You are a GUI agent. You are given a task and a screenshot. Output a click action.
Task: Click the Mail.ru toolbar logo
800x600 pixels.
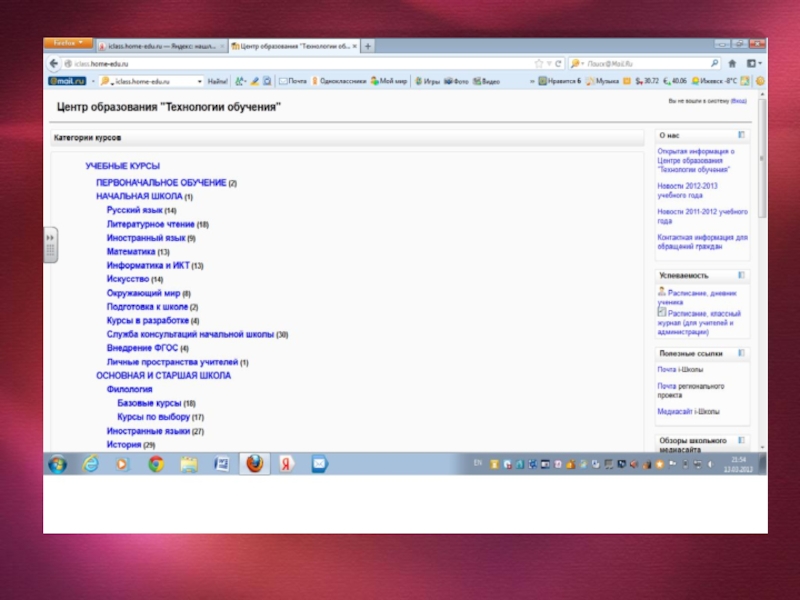pos(62,80)
